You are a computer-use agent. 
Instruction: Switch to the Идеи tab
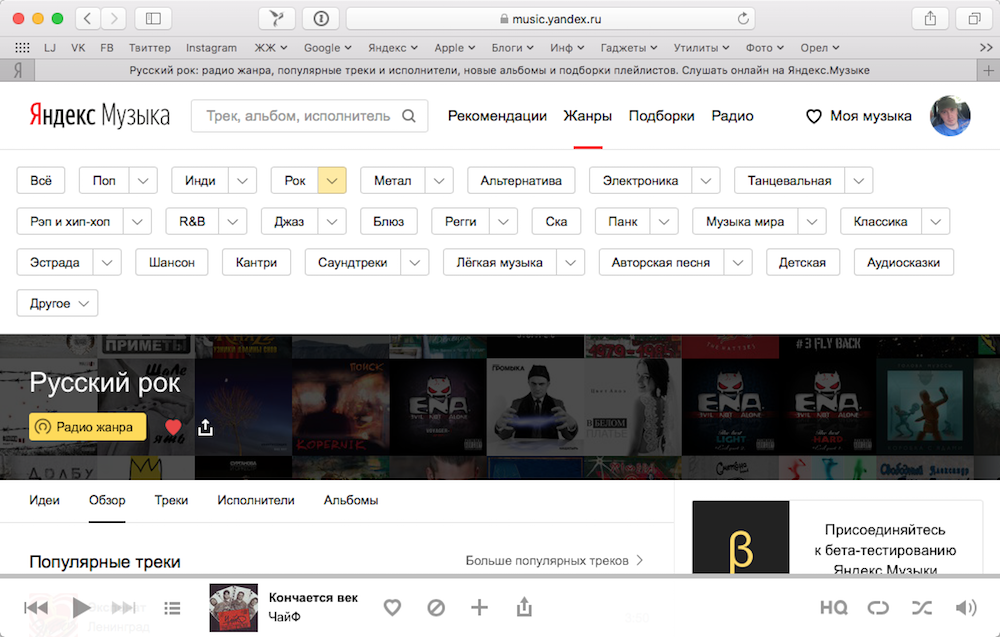(x=44, y=501)
